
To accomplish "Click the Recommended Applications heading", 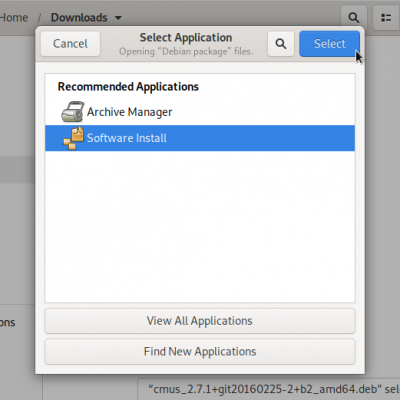I will coord(128,87).
